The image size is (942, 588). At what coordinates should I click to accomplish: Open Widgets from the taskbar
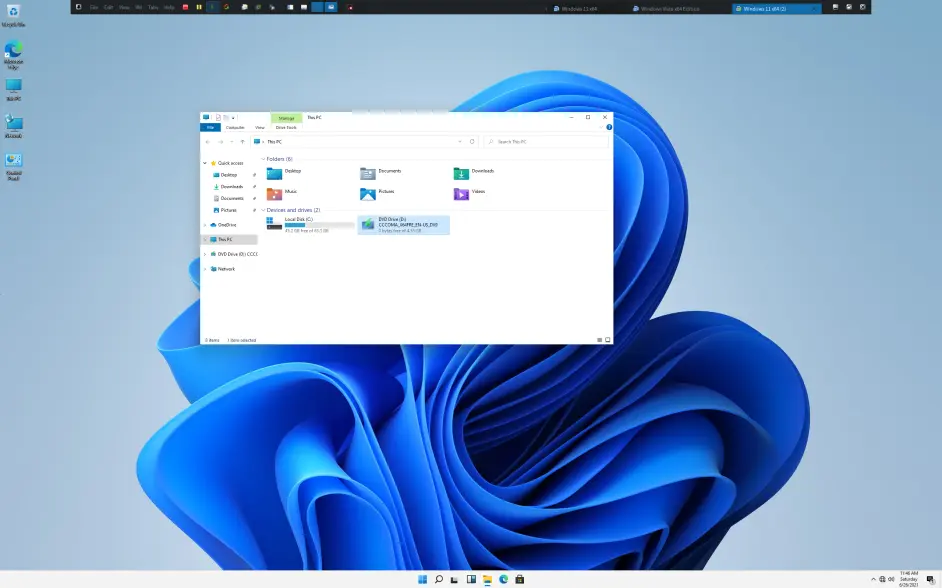coord(471,580)
